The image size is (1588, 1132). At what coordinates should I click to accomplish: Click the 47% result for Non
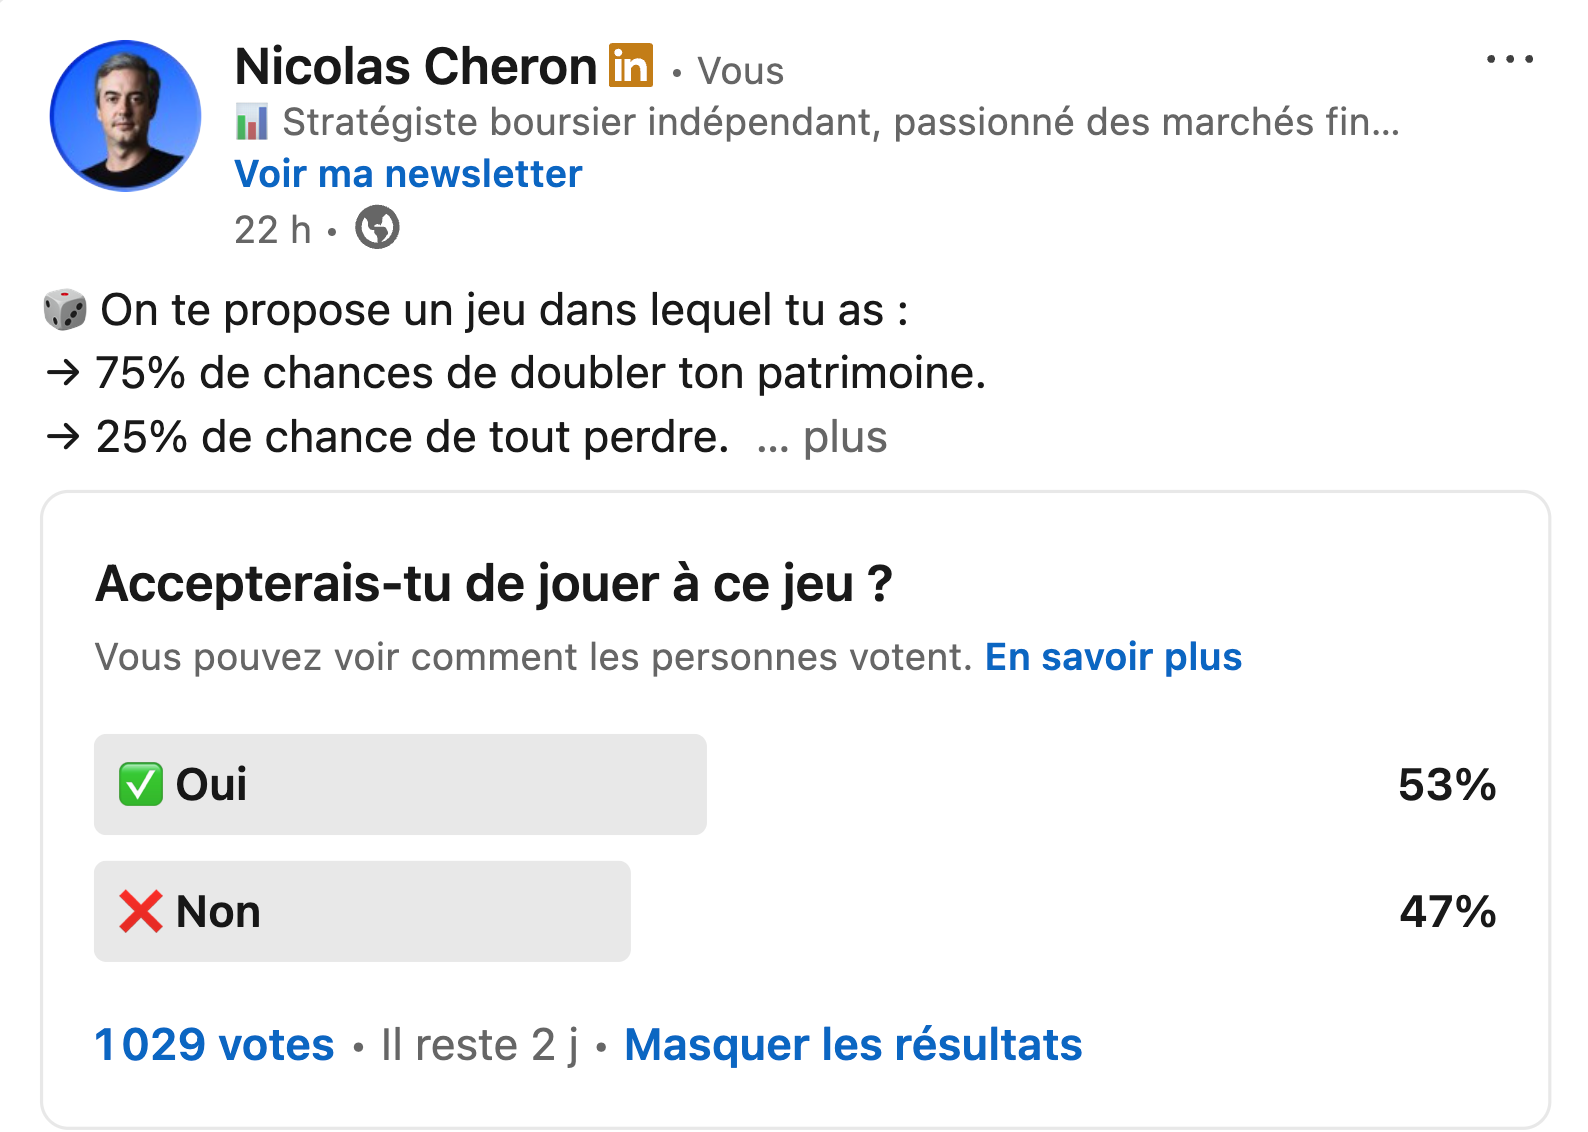tap(1448, 912)
